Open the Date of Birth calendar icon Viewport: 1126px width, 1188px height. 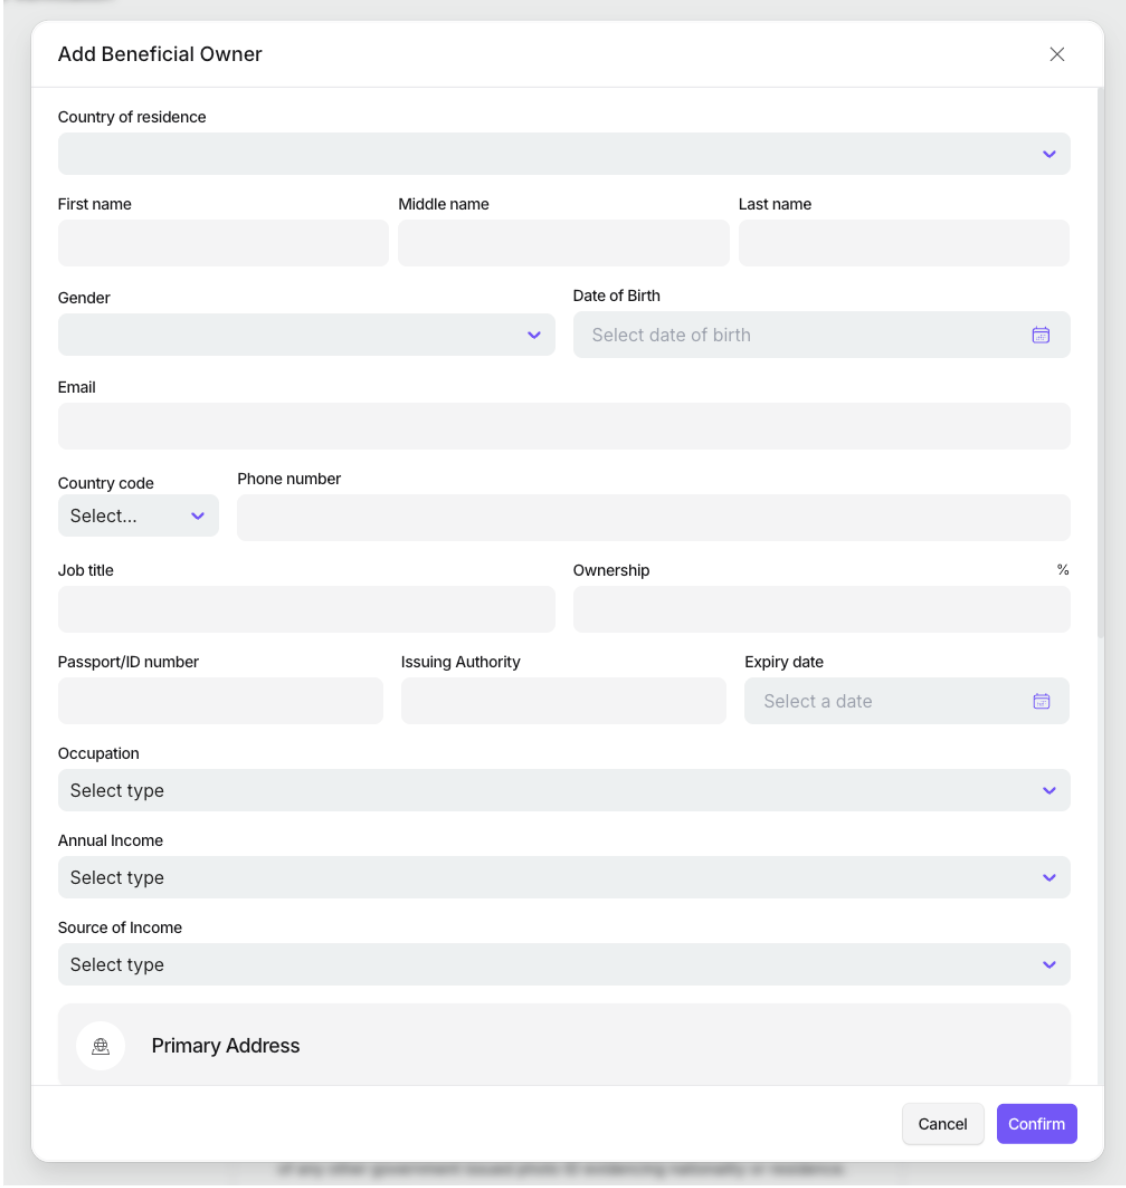[x=1041, y=335]
